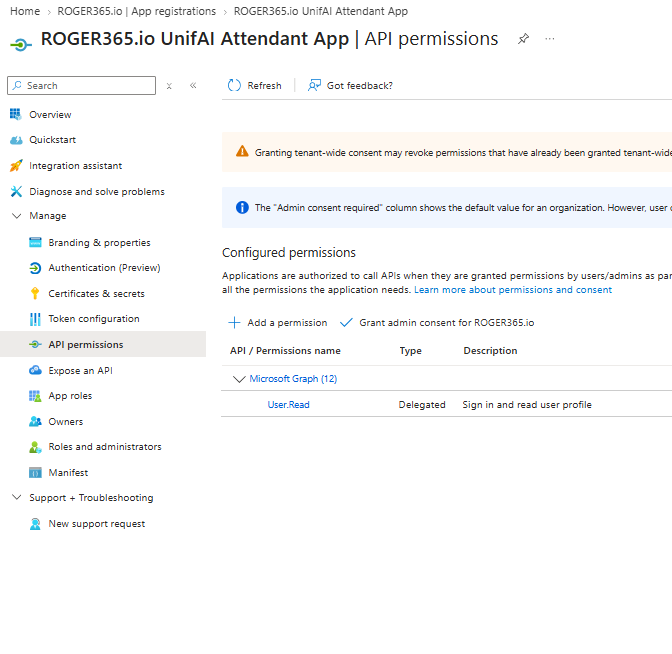Click Add a permission text

click(x=287, y=323)
